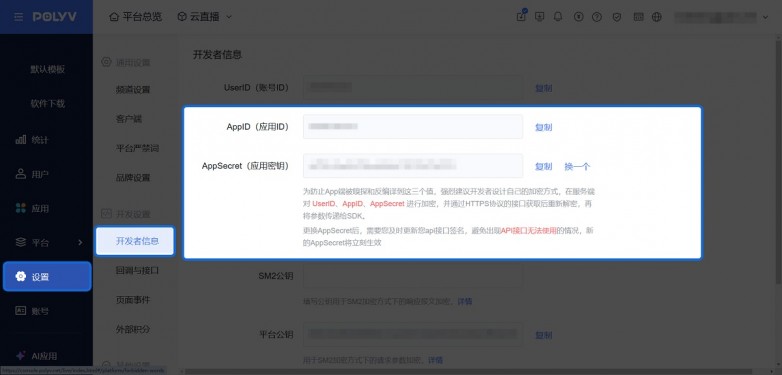Click the POLYV logo
The width and height of the screenshot is (782, 375).
55,17
